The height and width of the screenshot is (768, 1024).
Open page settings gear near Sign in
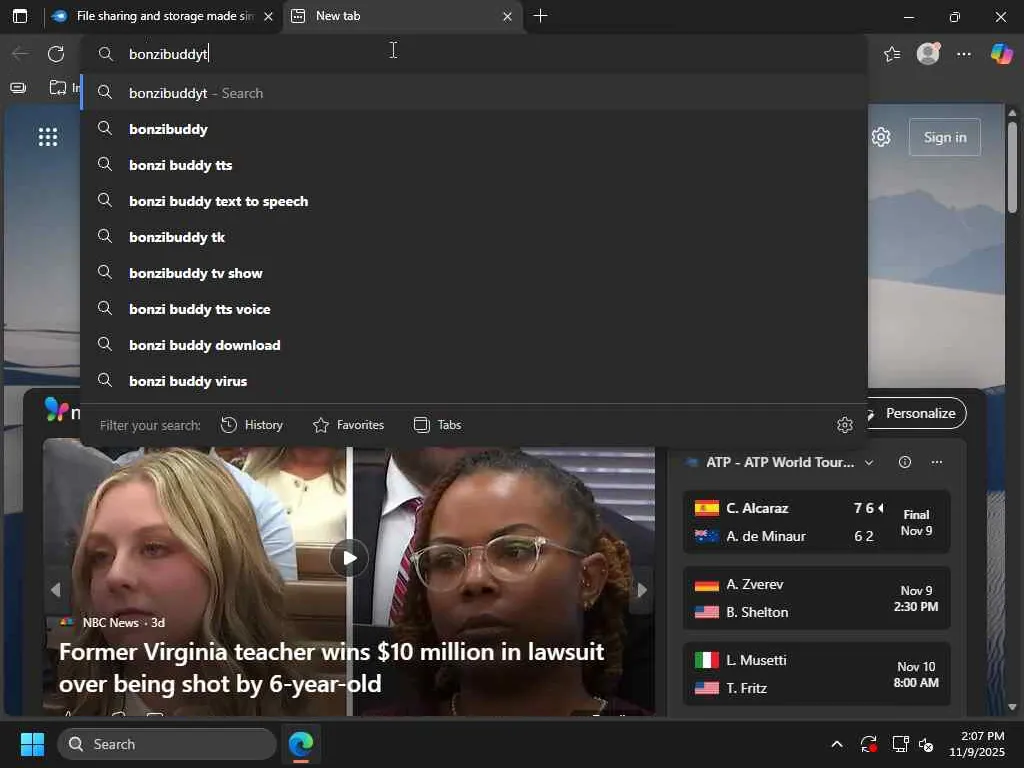coord(881,137)
